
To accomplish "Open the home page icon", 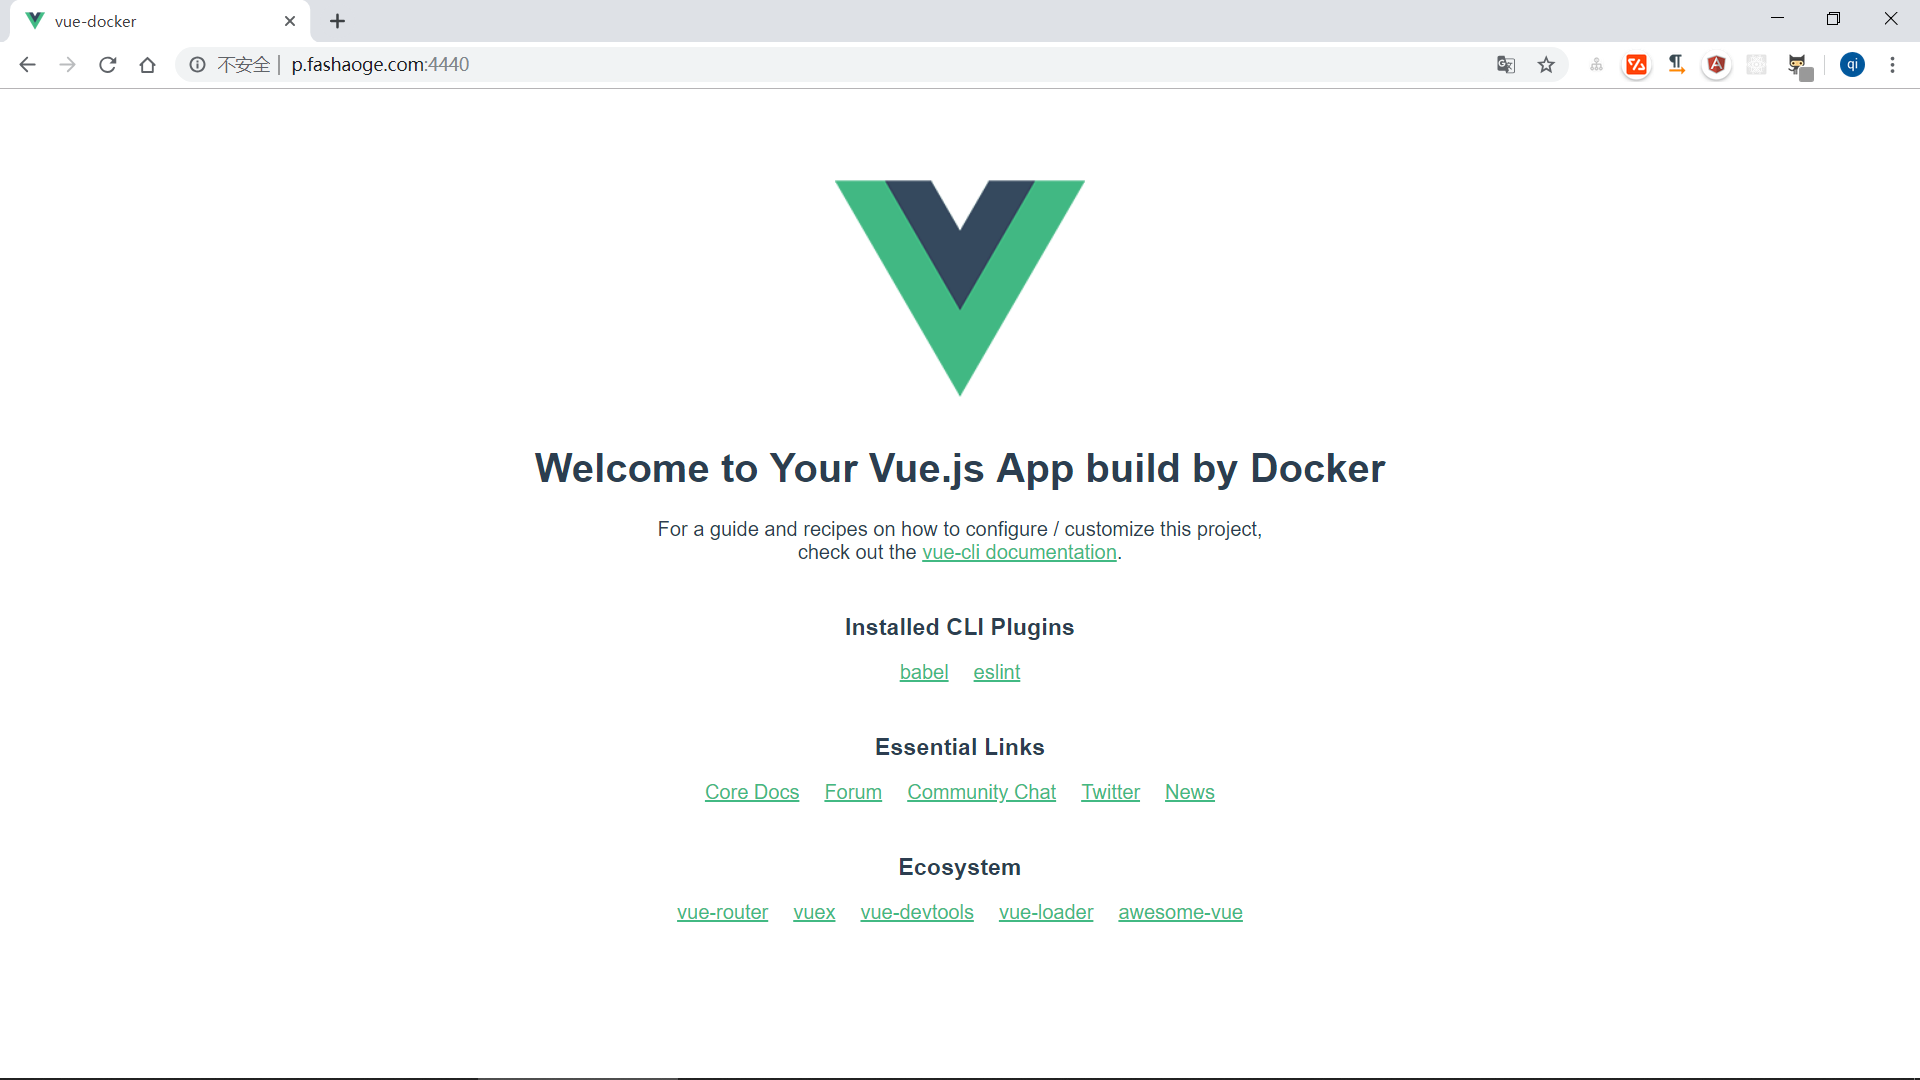I will [148, 65].
